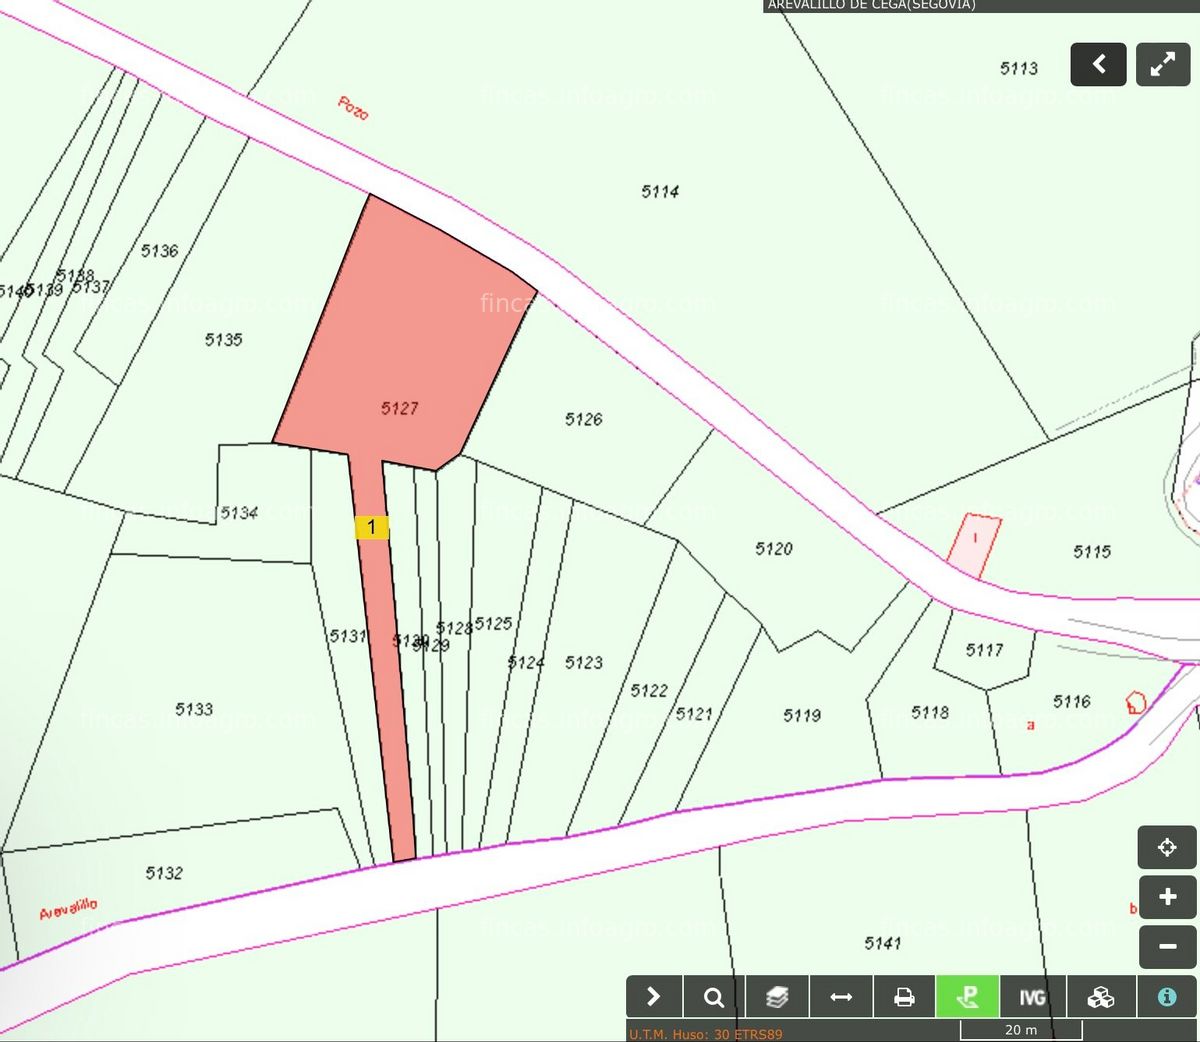This screenshot has height=1042, width=1200.
Task: Collapse toolbar with the chevron arrow
Action: point(654,997)
